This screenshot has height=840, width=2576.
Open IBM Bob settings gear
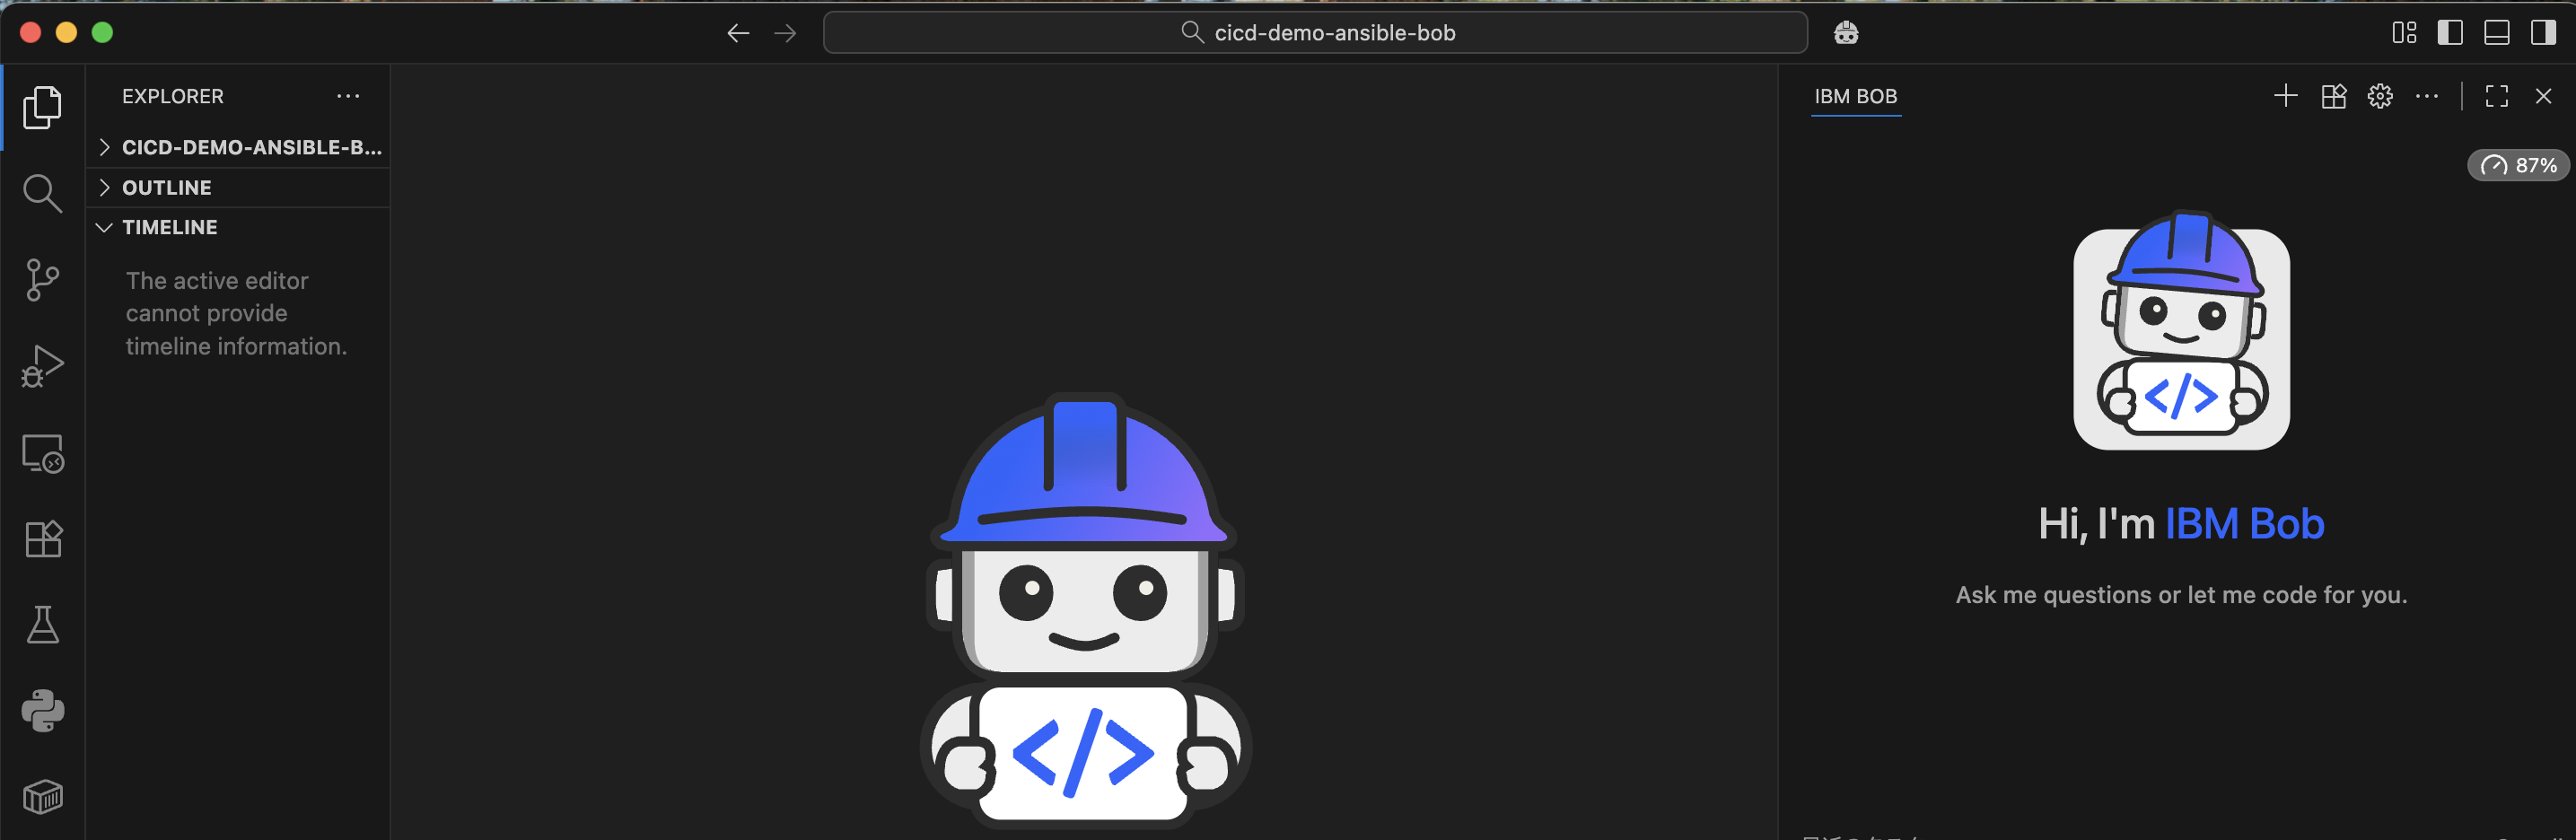[x=2380, y=96]
